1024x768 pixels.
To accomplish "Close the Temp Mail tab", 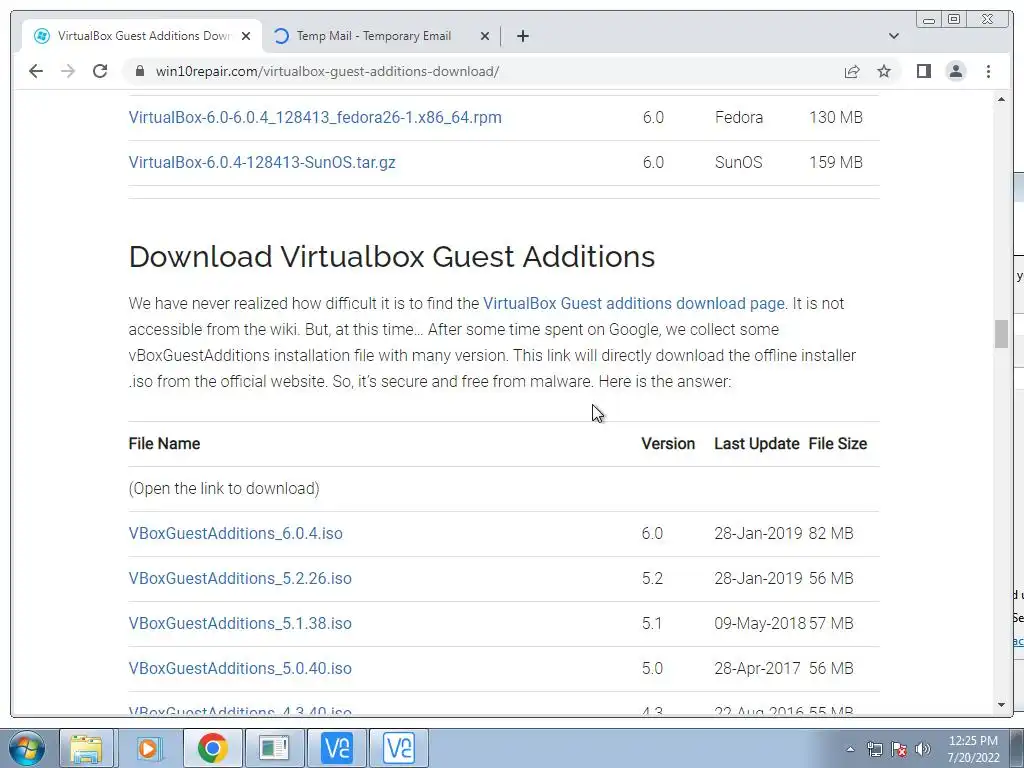I will [485, 36].
